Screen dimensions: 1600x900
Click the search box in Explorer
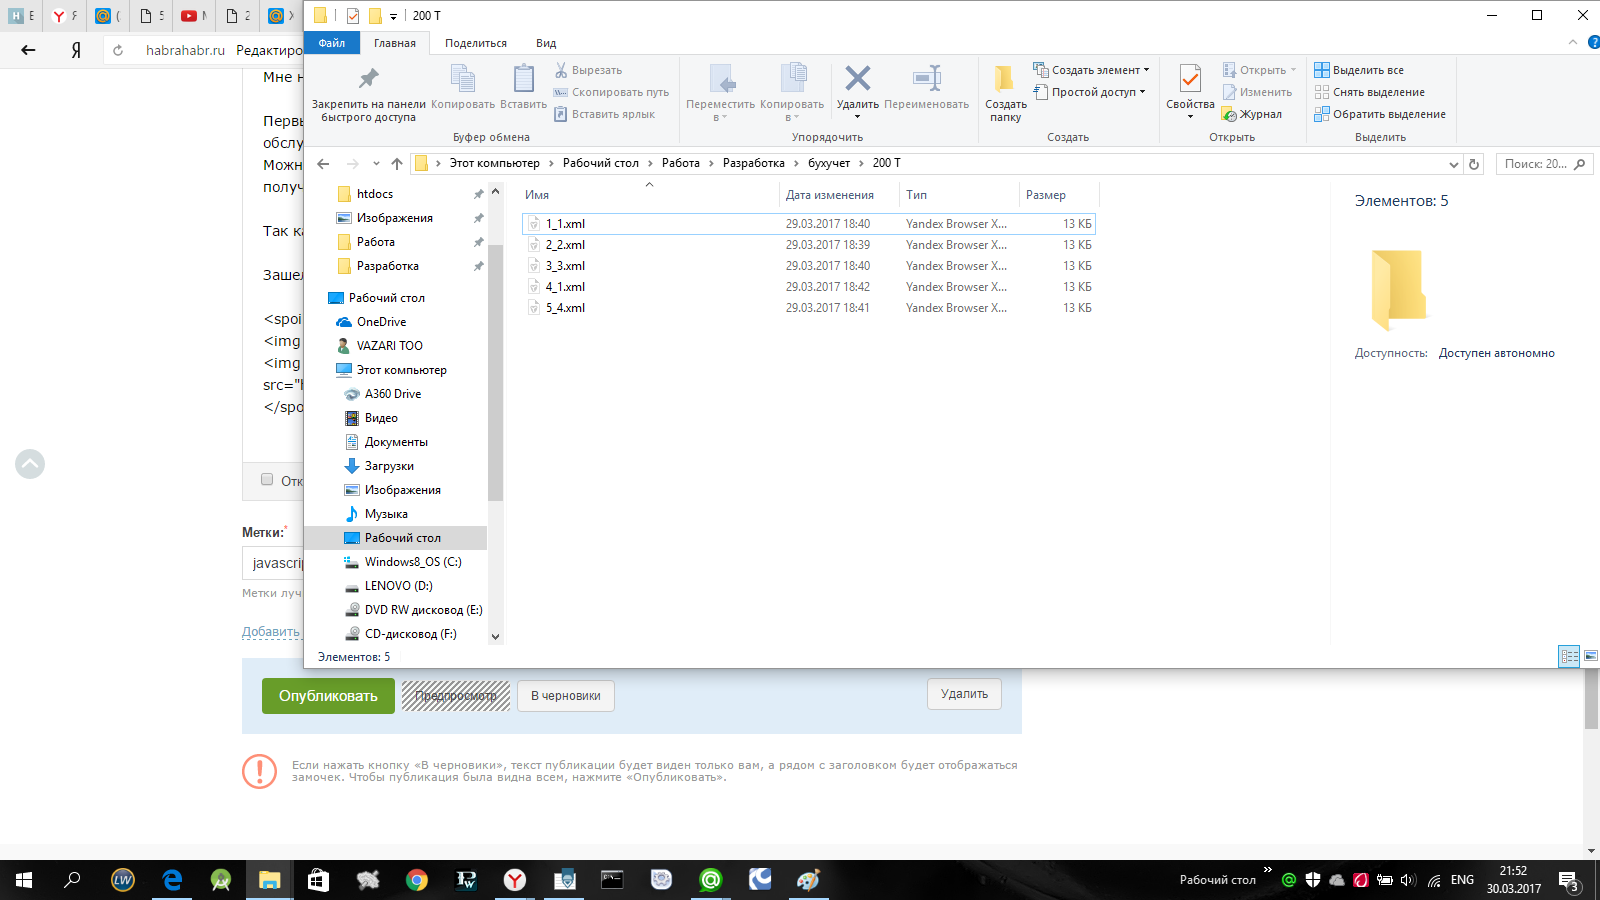click(1544, 164)
